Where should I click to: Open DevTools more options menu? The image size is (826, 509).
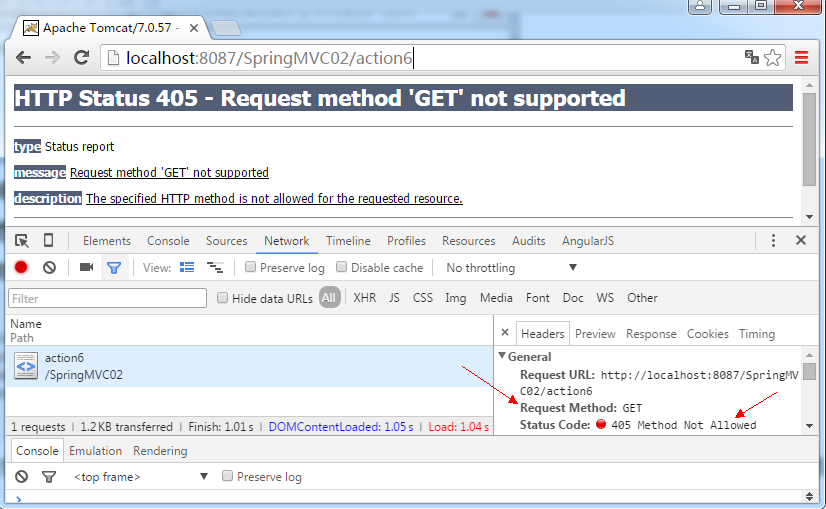(773, 241)
